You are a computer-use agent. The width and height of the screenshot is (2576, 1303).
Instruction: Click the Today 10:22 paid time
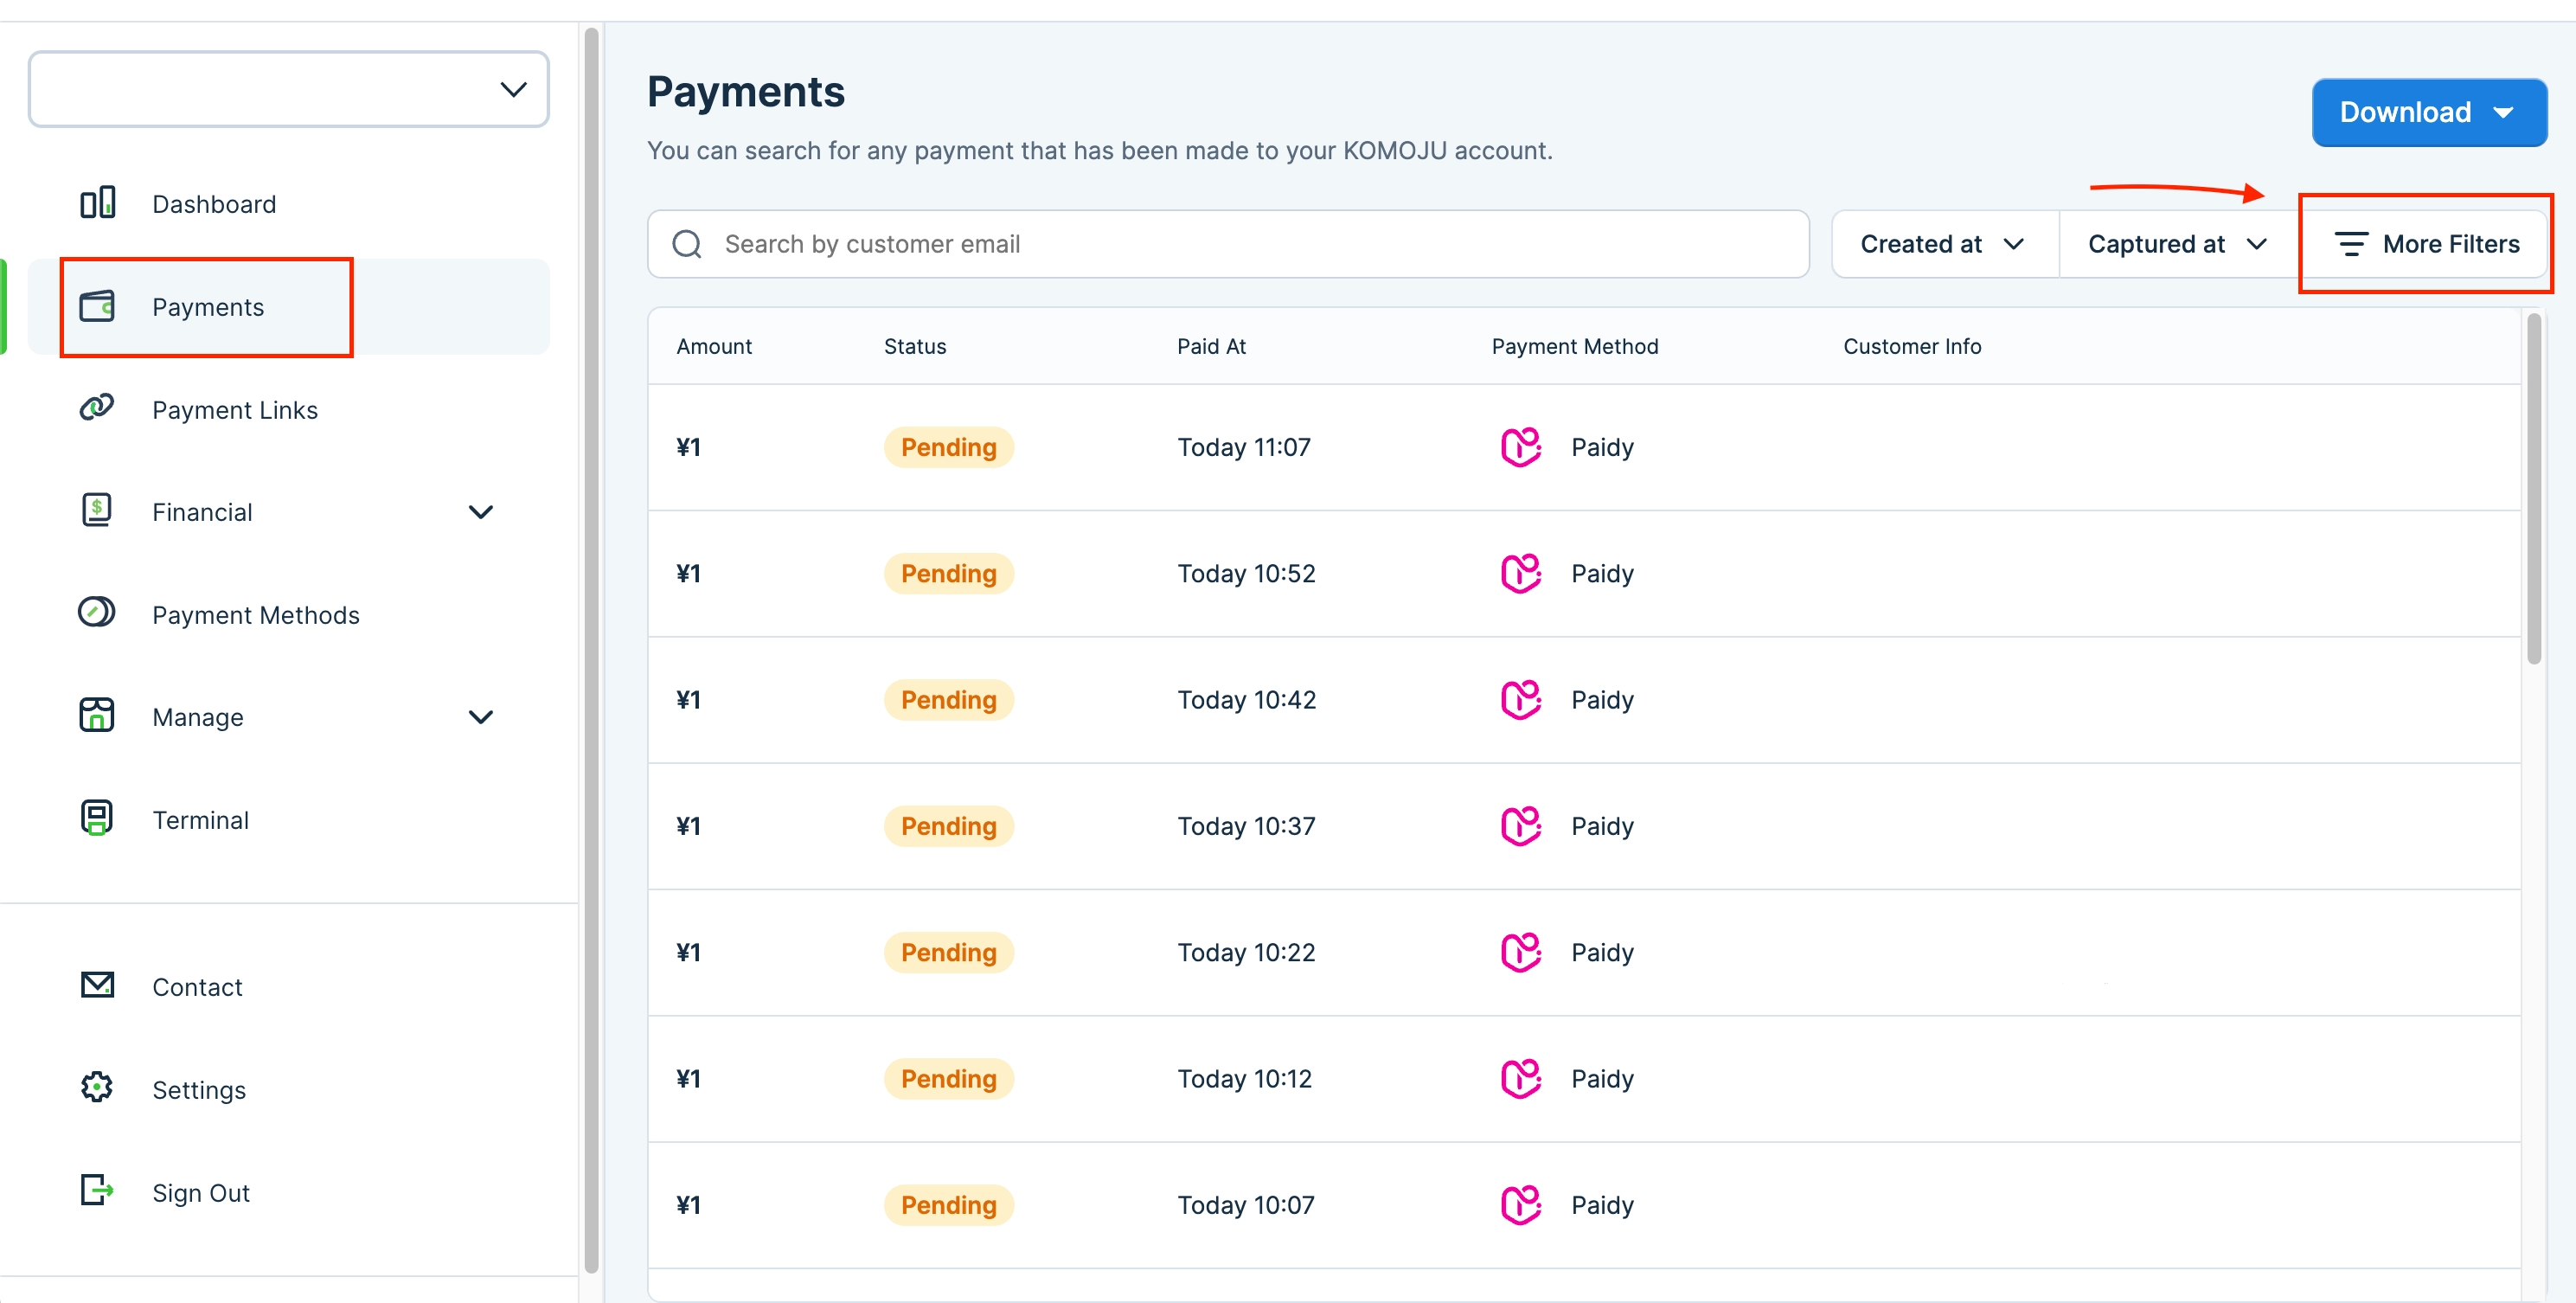tap(1246, 952)
